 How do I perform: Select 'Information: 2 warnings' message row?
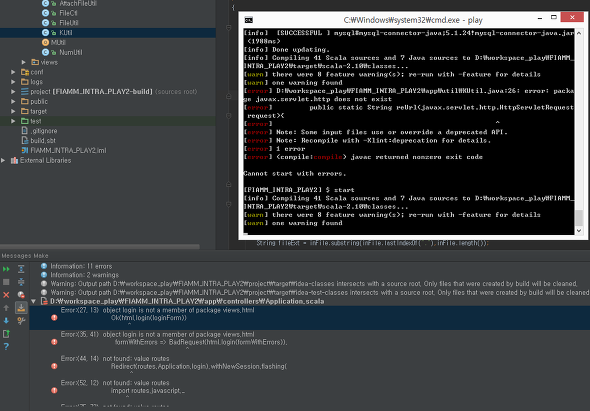[84, 275]
